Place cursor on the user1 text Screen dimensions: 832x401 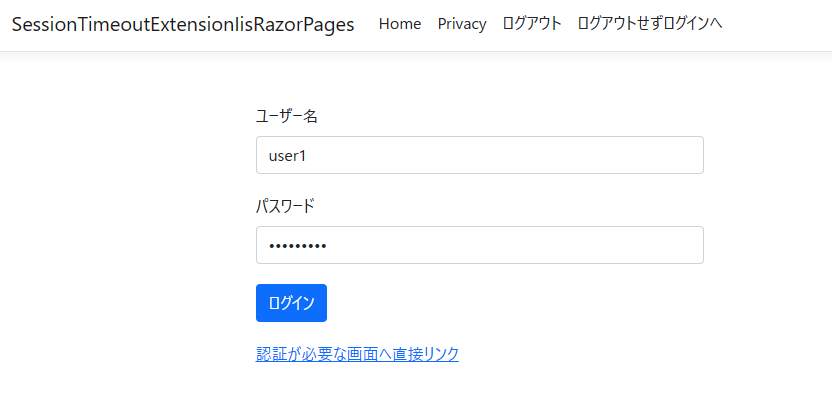pyautogui.click(x=286, y=155)
